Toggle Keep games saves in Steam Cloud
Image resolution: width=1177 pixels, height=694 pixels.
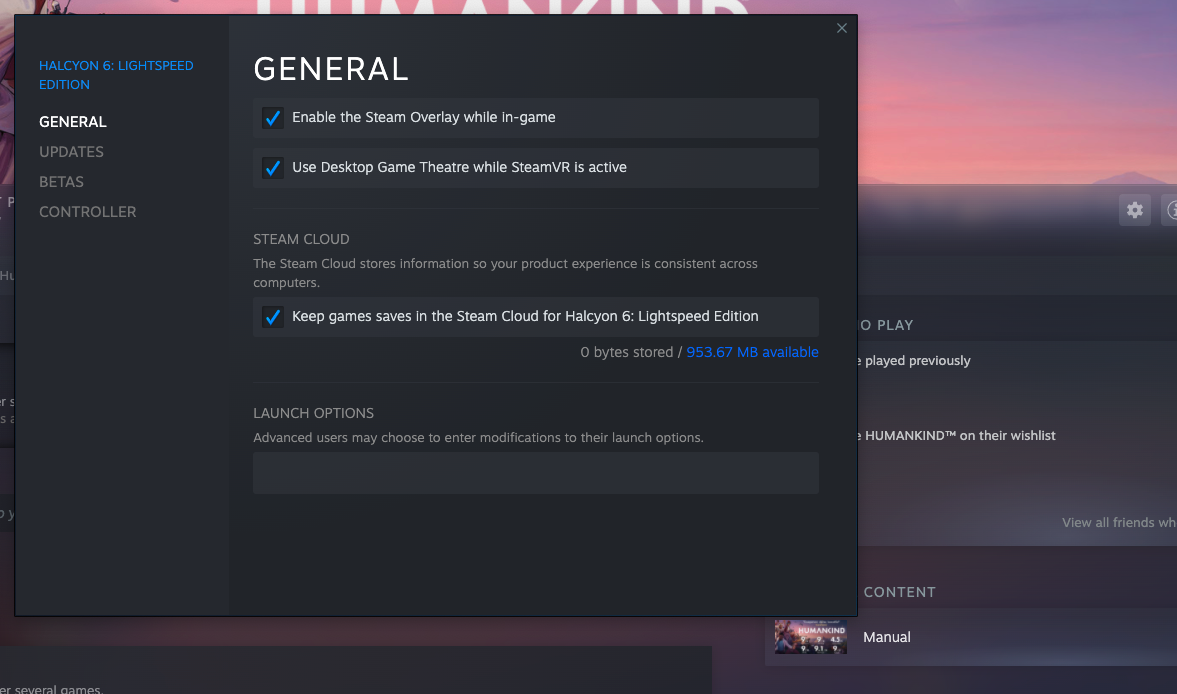(x=272, y=317)
